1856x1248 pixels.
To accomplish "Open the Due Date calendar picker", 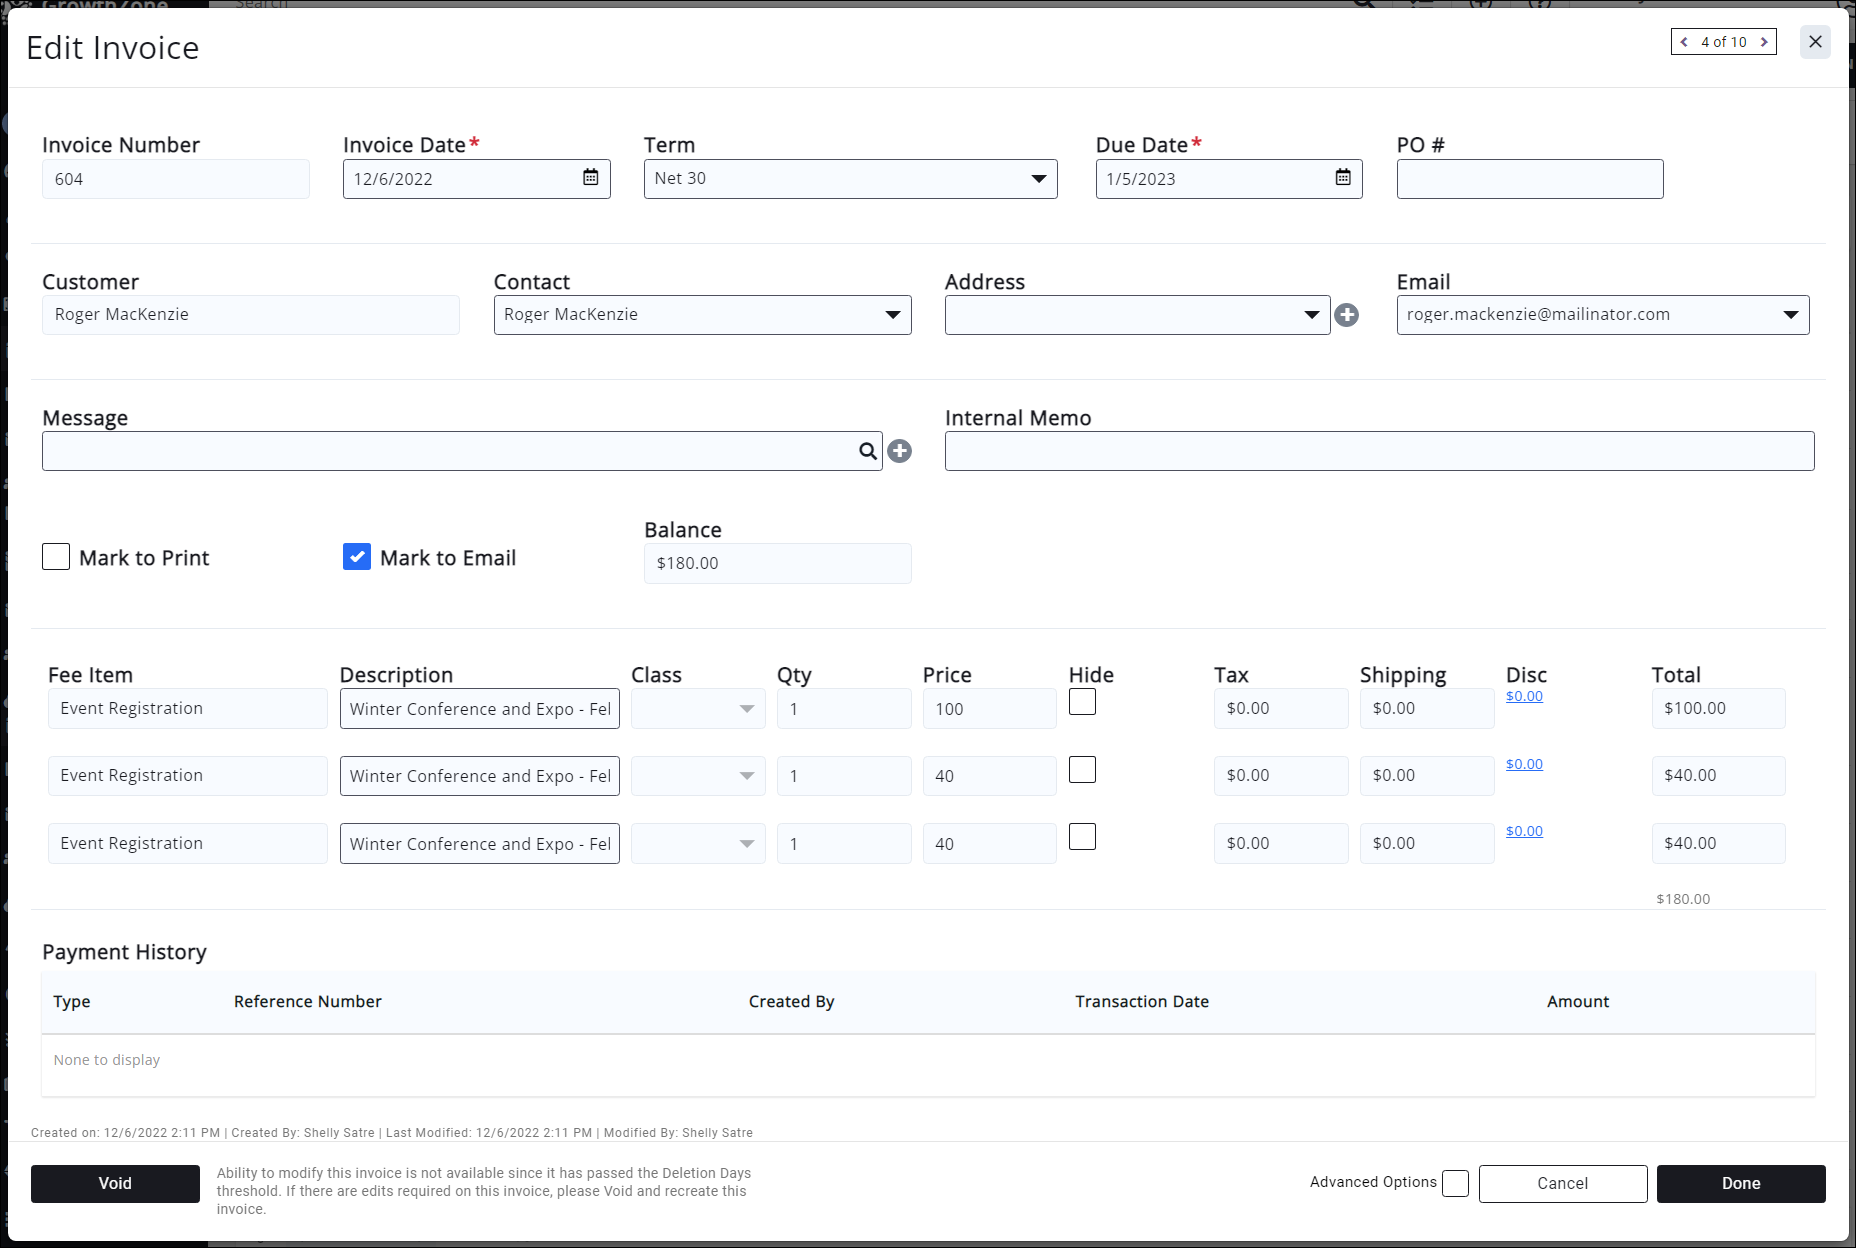I will 1343,178.
